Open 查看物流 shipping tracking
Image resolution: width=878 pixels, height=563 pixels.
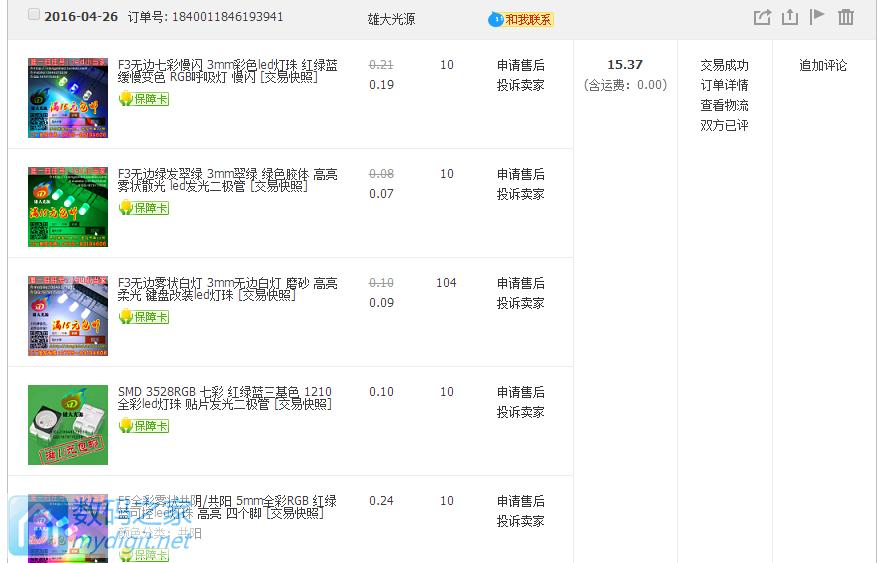click(725, 105)
